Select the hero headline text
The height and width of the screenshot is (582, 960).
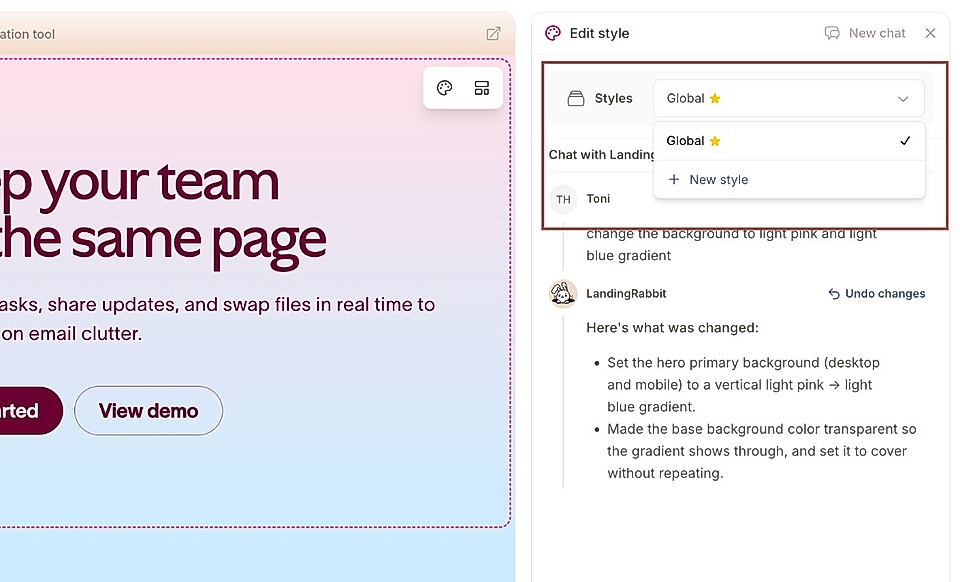pos(160,210)
